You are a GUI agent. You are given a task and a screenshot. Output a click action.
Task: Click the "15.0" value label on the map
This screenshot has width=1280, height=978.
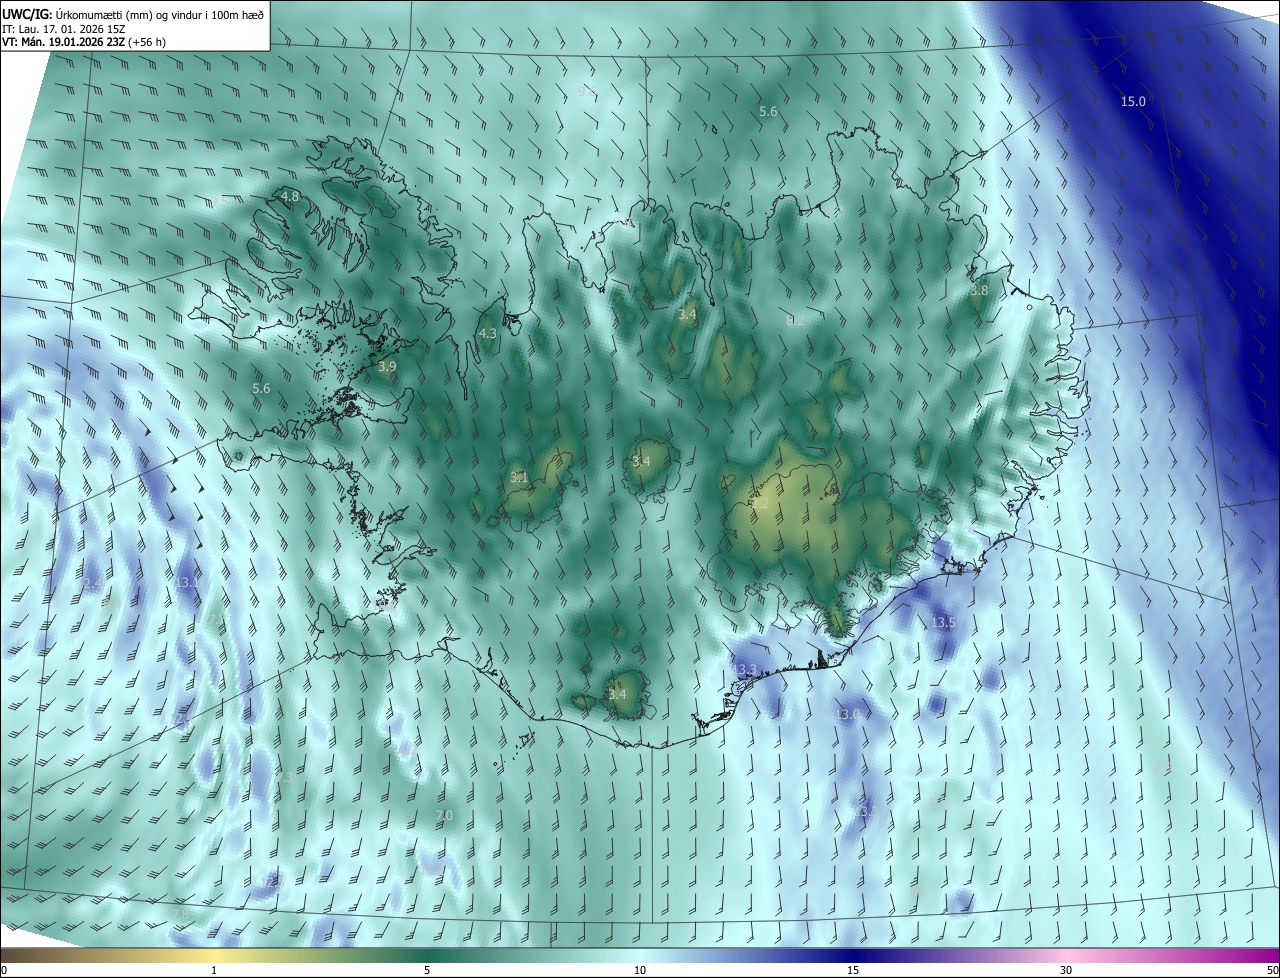coord(1133,101)
